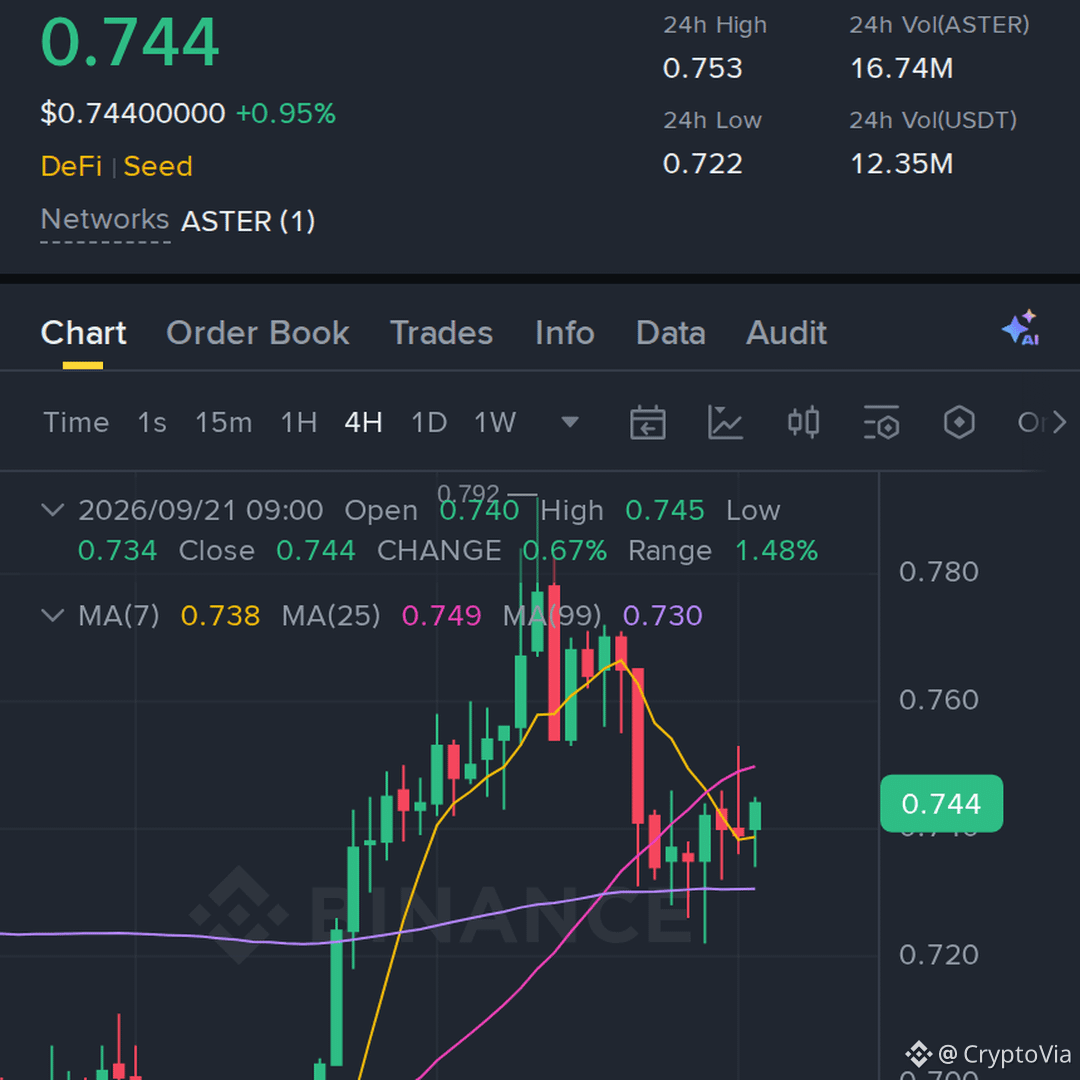Image resolution: width=1080 pixels, height=1080 pixels.
Task: Click the 0.744 current price marker
Action: [942, 804]
